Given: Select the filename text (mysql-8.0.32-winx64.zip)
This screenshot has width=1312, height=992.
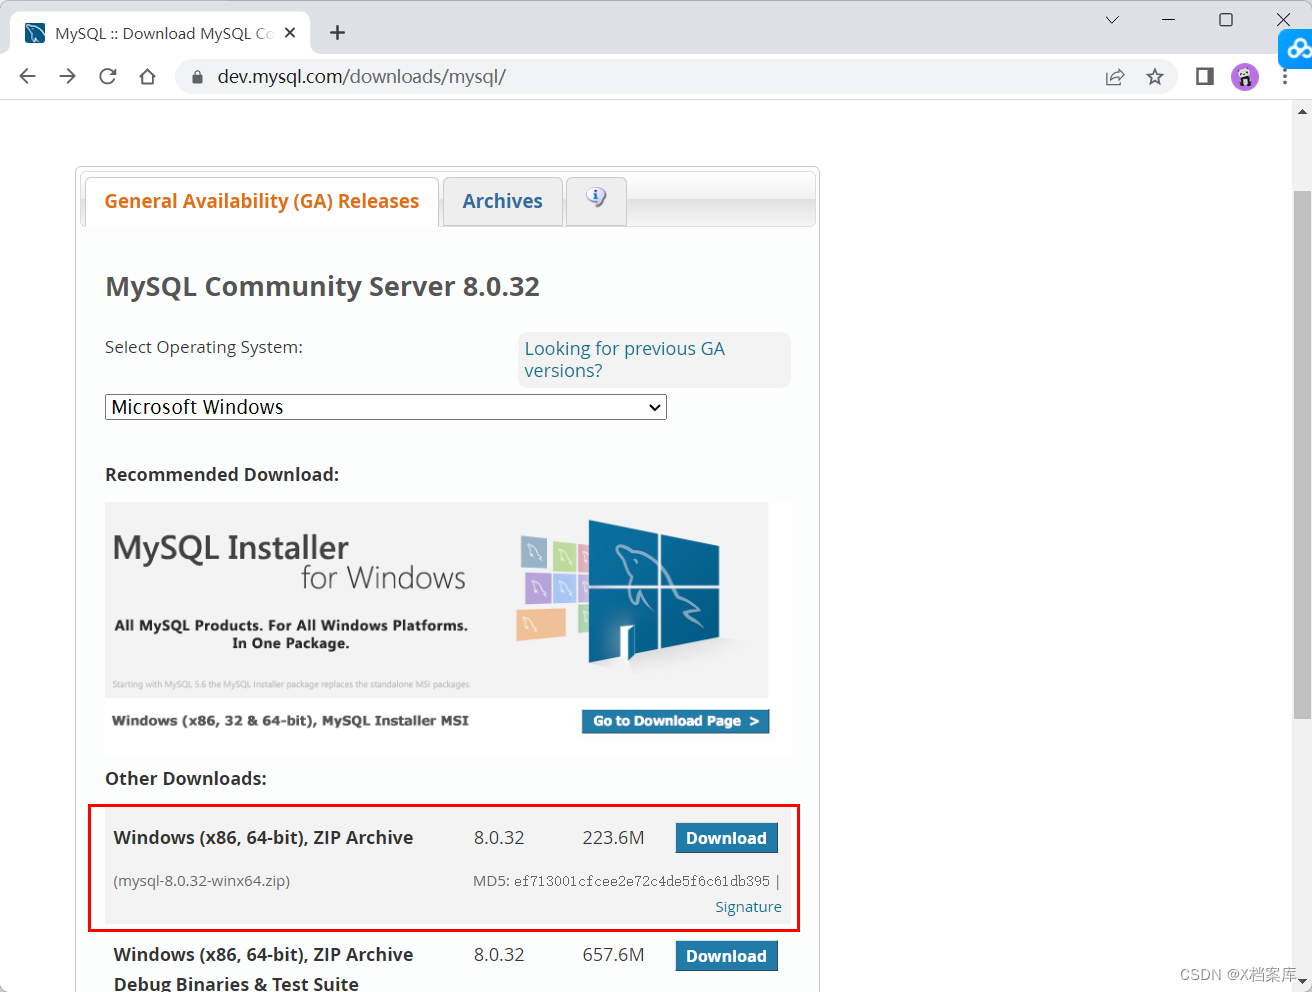Looking at the screenshot, I should click(x=202, y=881).
